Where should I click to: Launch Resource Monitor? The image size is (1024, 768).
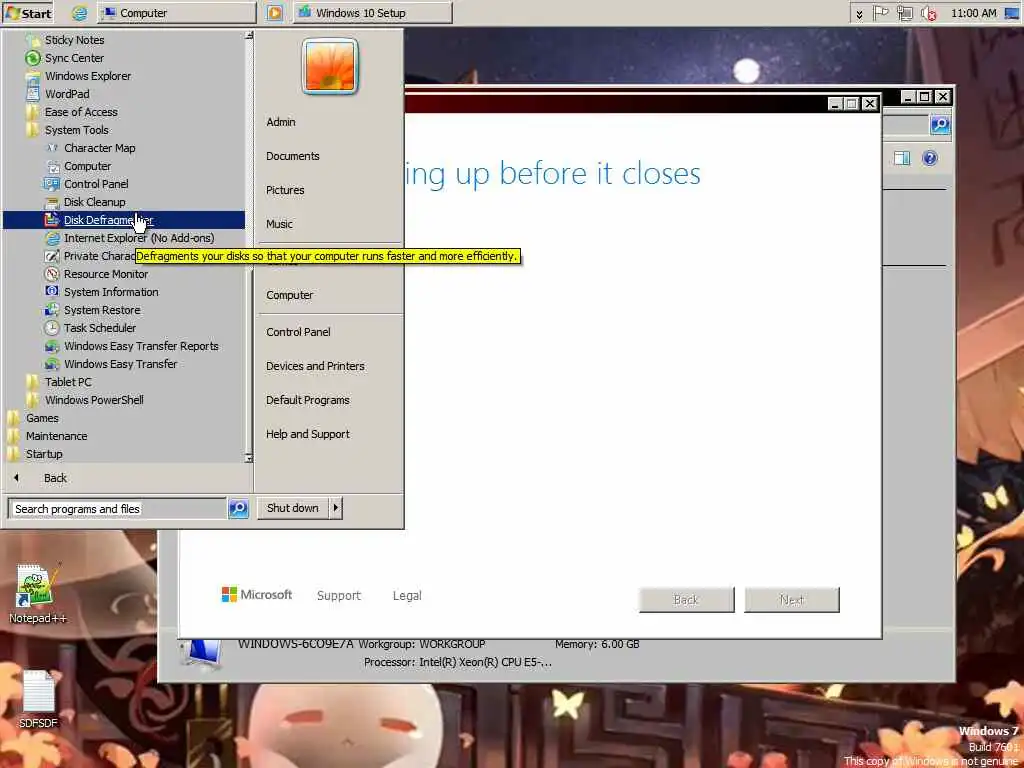click(x=106, y=274)
